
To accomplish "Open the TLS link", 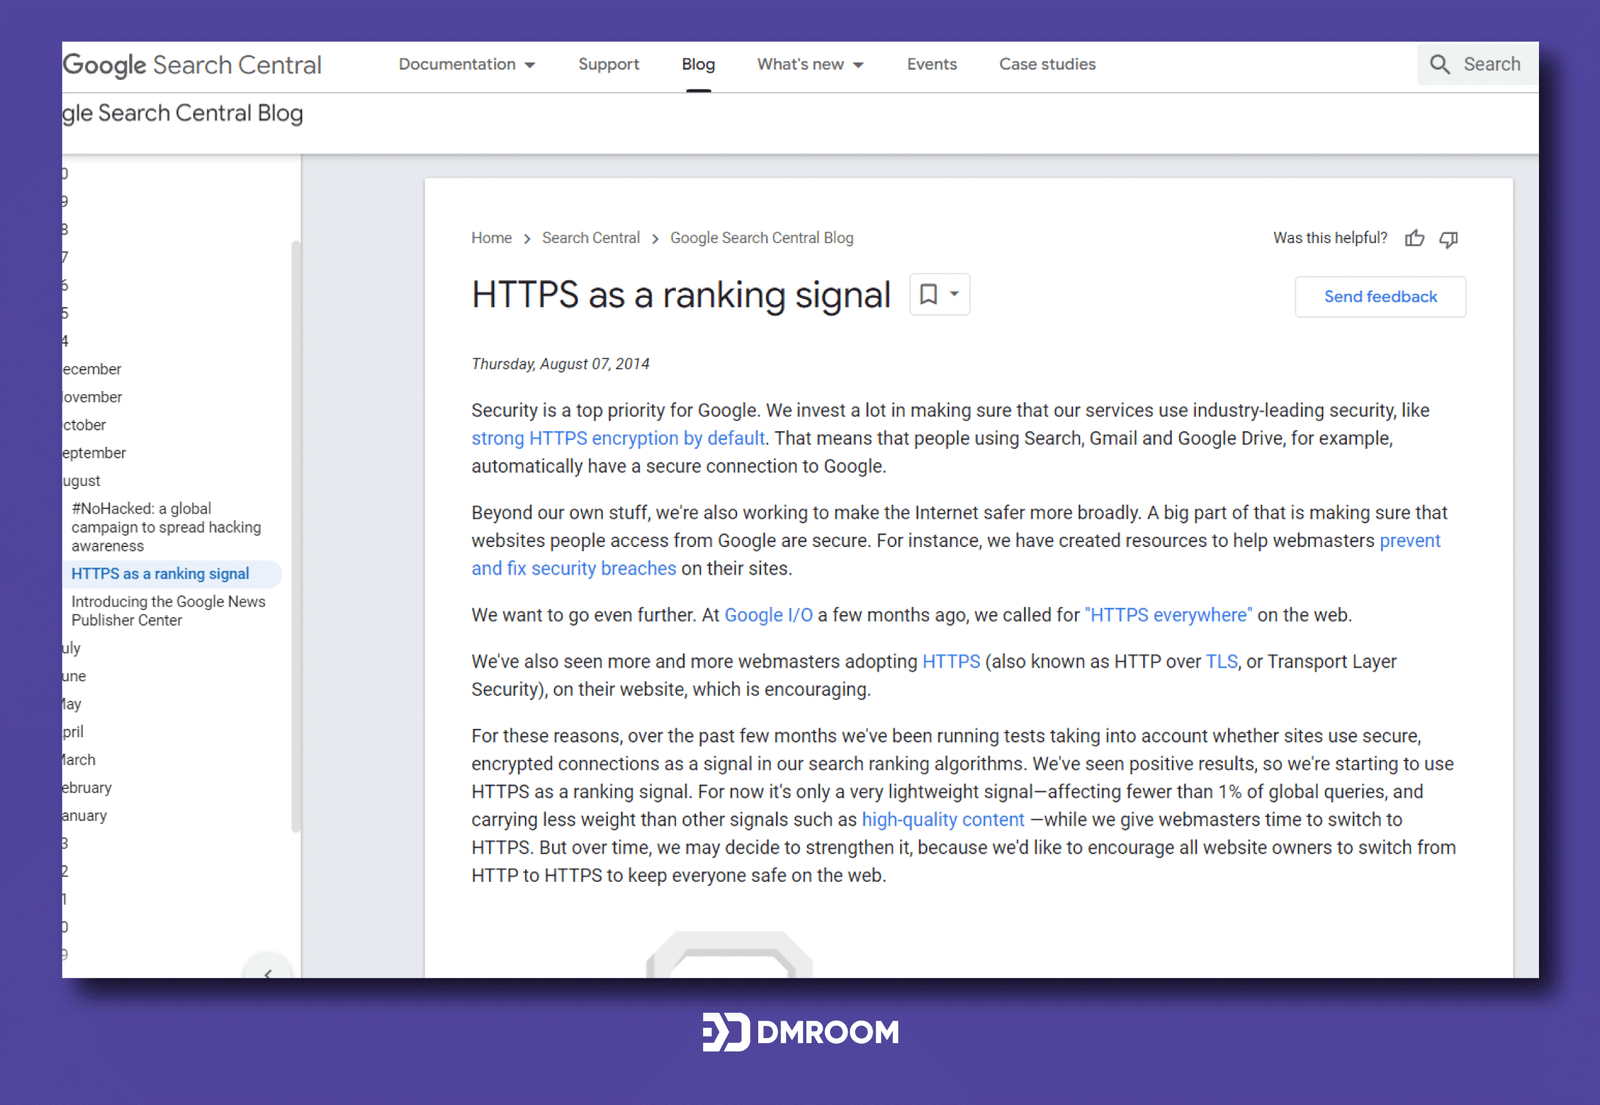I will pos(1221,661).
